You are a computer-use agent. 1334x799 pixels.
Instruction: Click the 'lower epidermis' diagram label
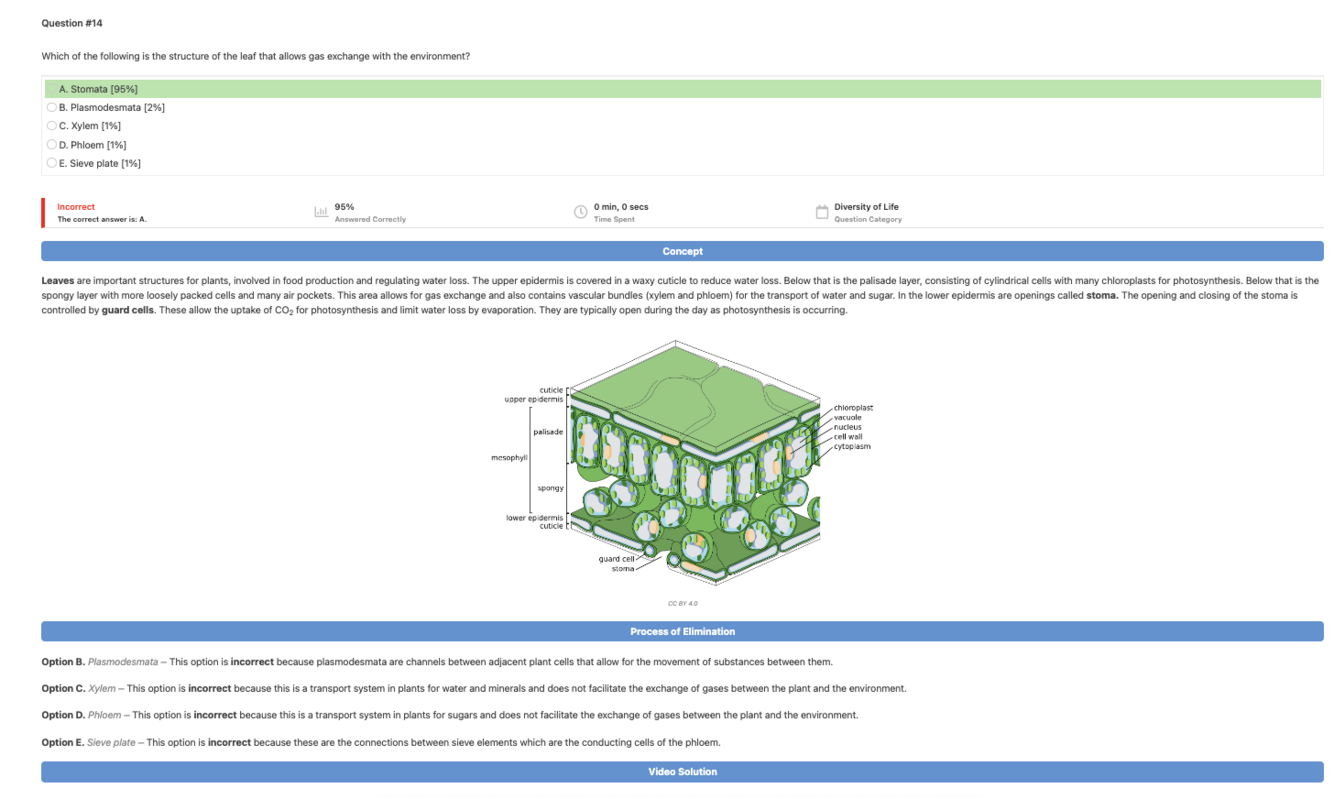click(535, 517)
